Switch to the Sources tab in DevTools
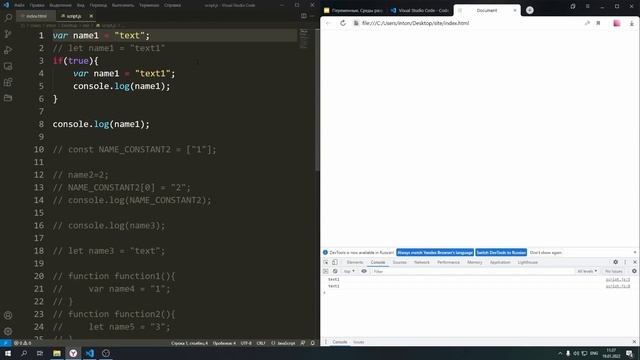Viewport: 640px width, 360px height. click(400, 262)
